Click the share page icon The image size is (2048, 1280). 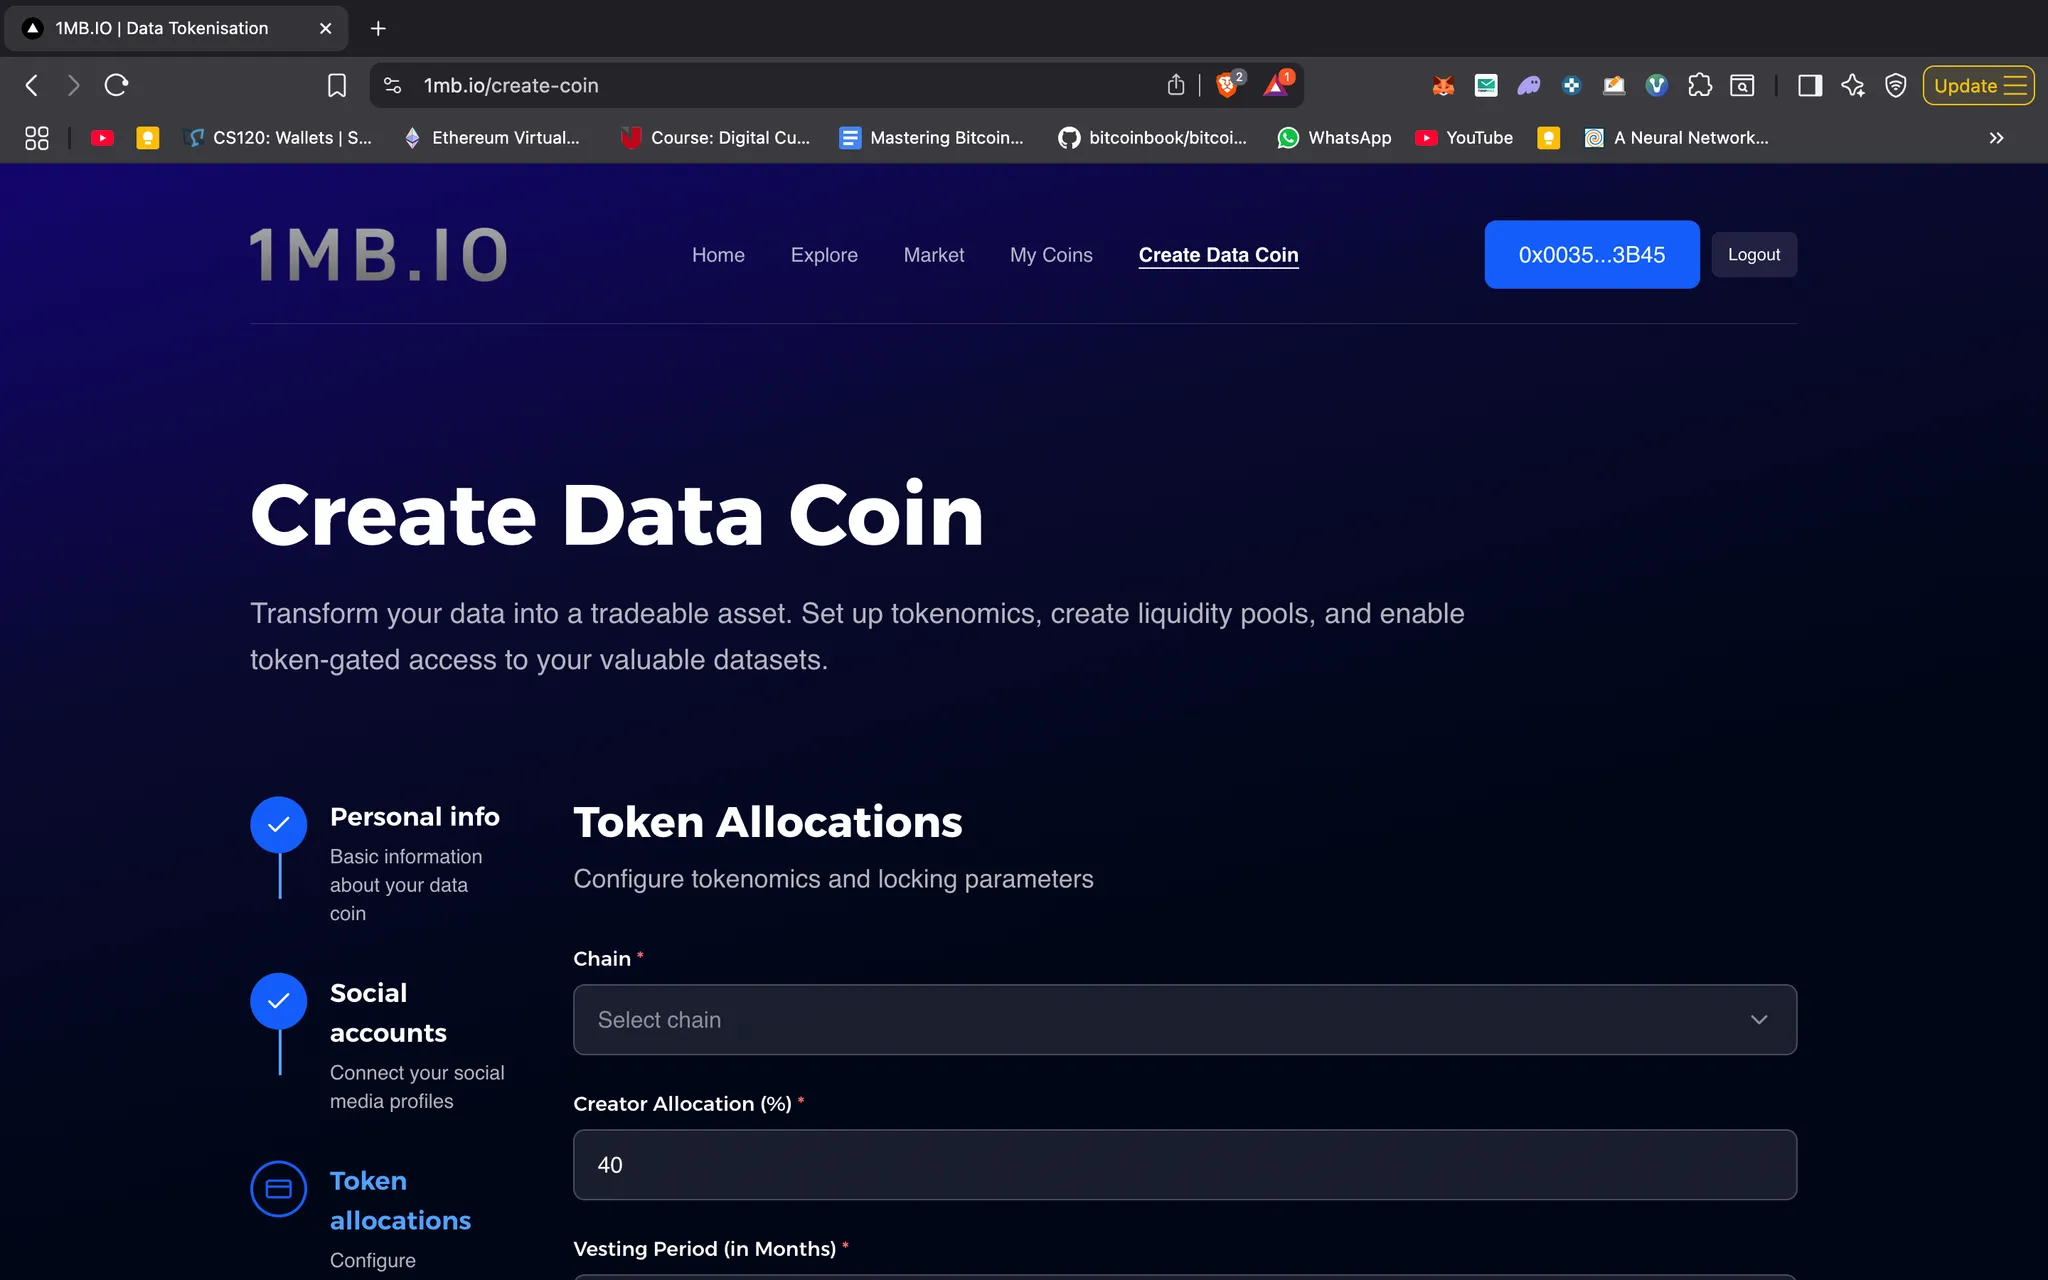(x=1176, y=86)
